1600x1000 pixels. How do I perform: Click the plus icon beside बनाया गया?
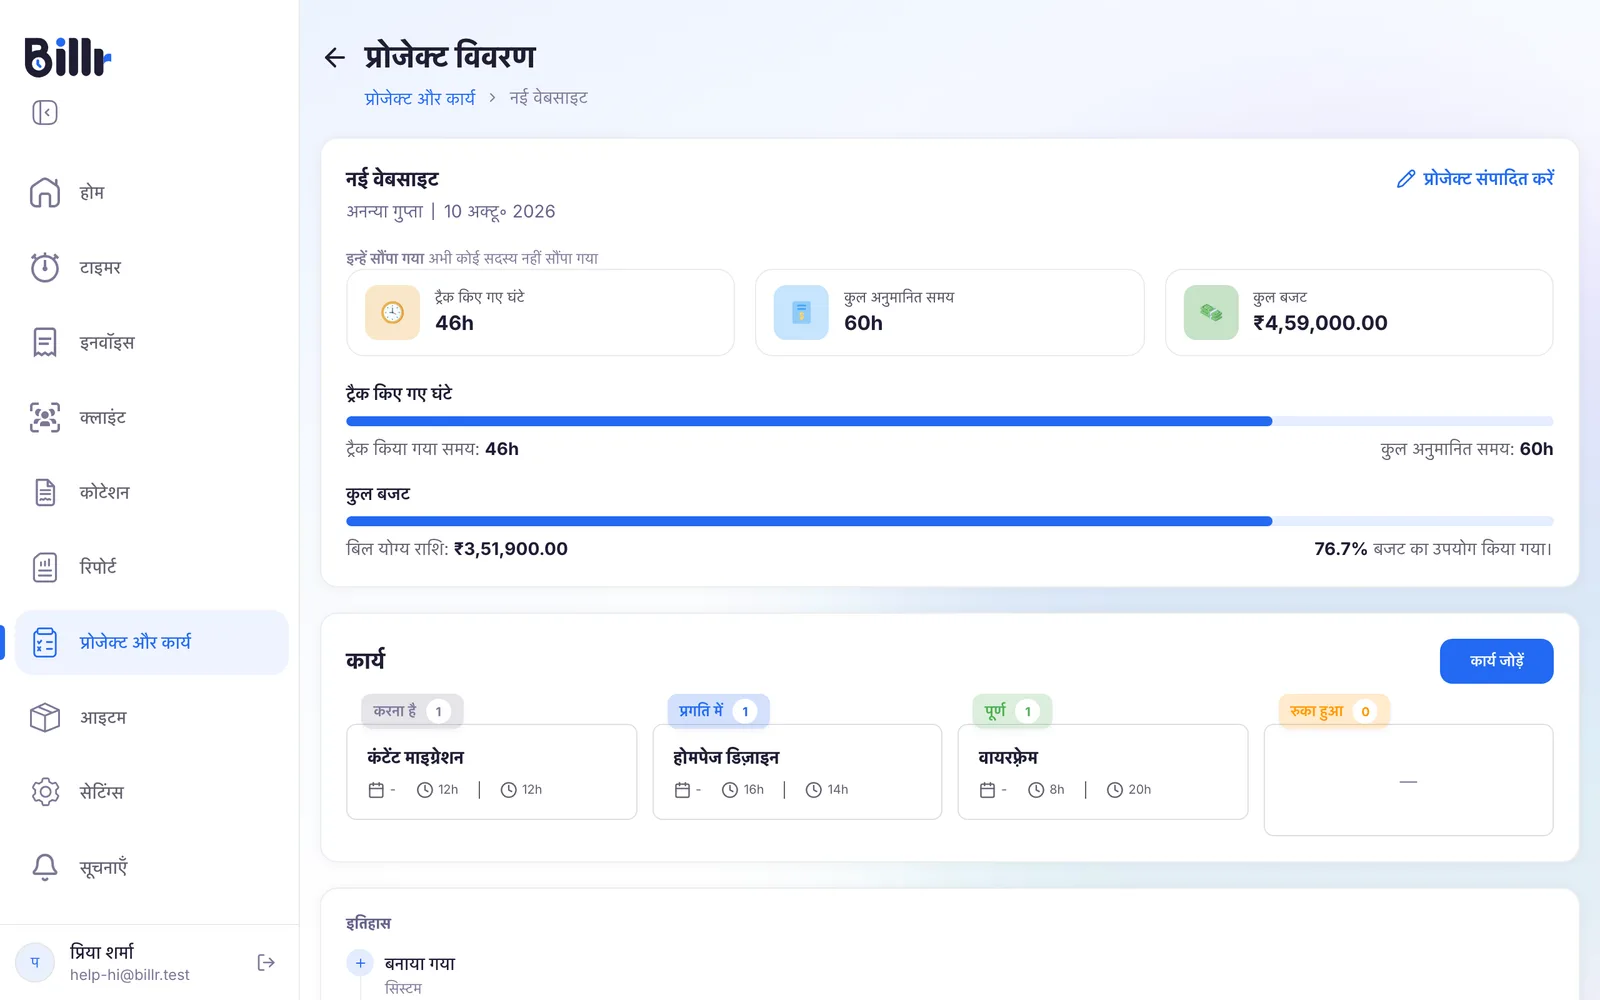[360, 963]
